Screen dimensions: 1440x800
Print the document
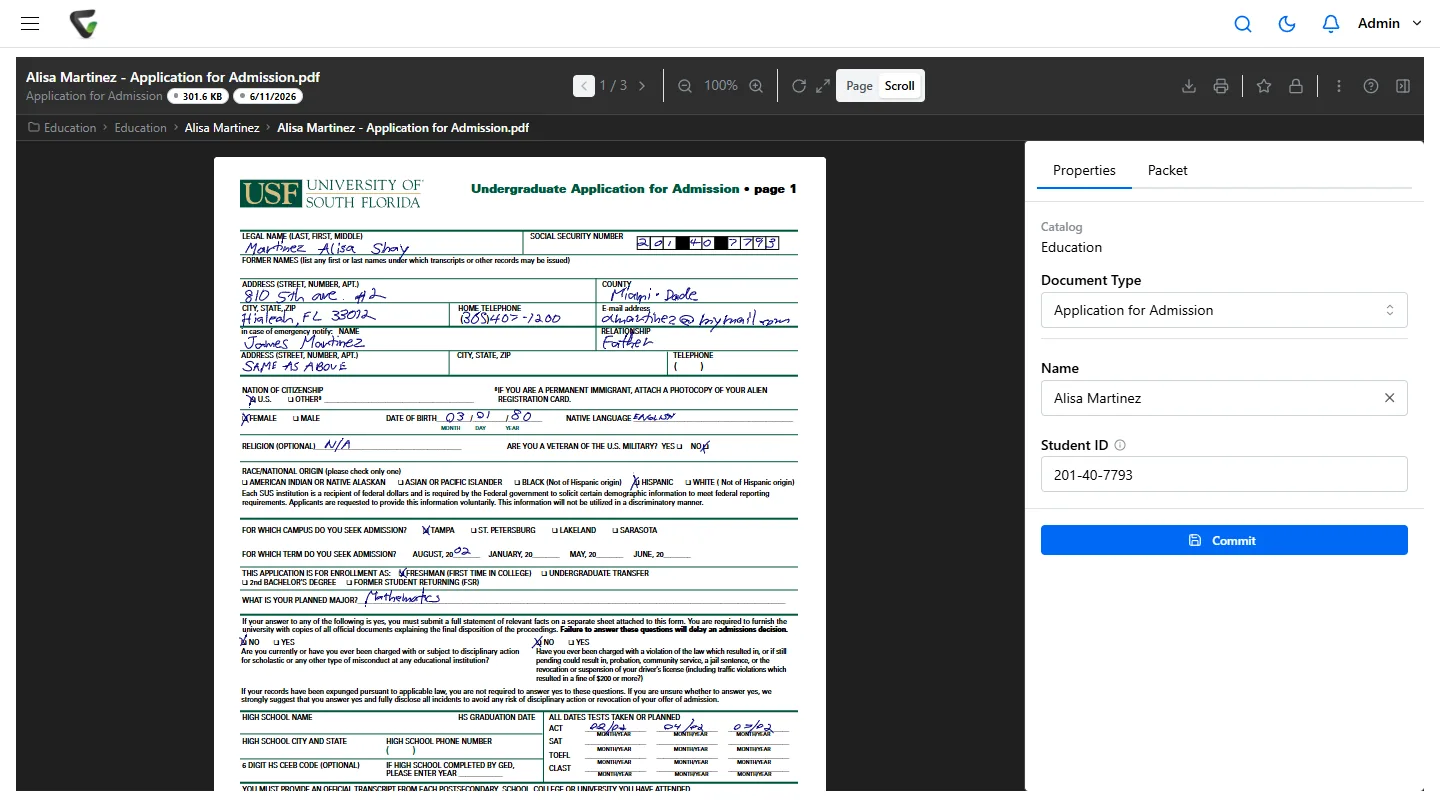click(1221, 86)
